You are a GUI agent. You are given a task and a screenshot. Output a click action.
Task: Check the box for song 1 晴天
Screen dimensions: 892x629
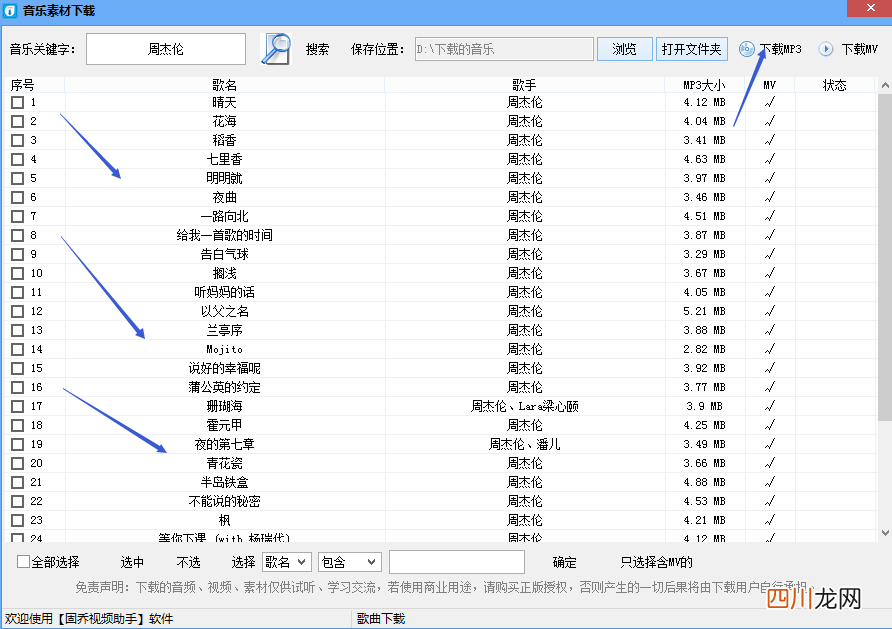coord(18,102)
